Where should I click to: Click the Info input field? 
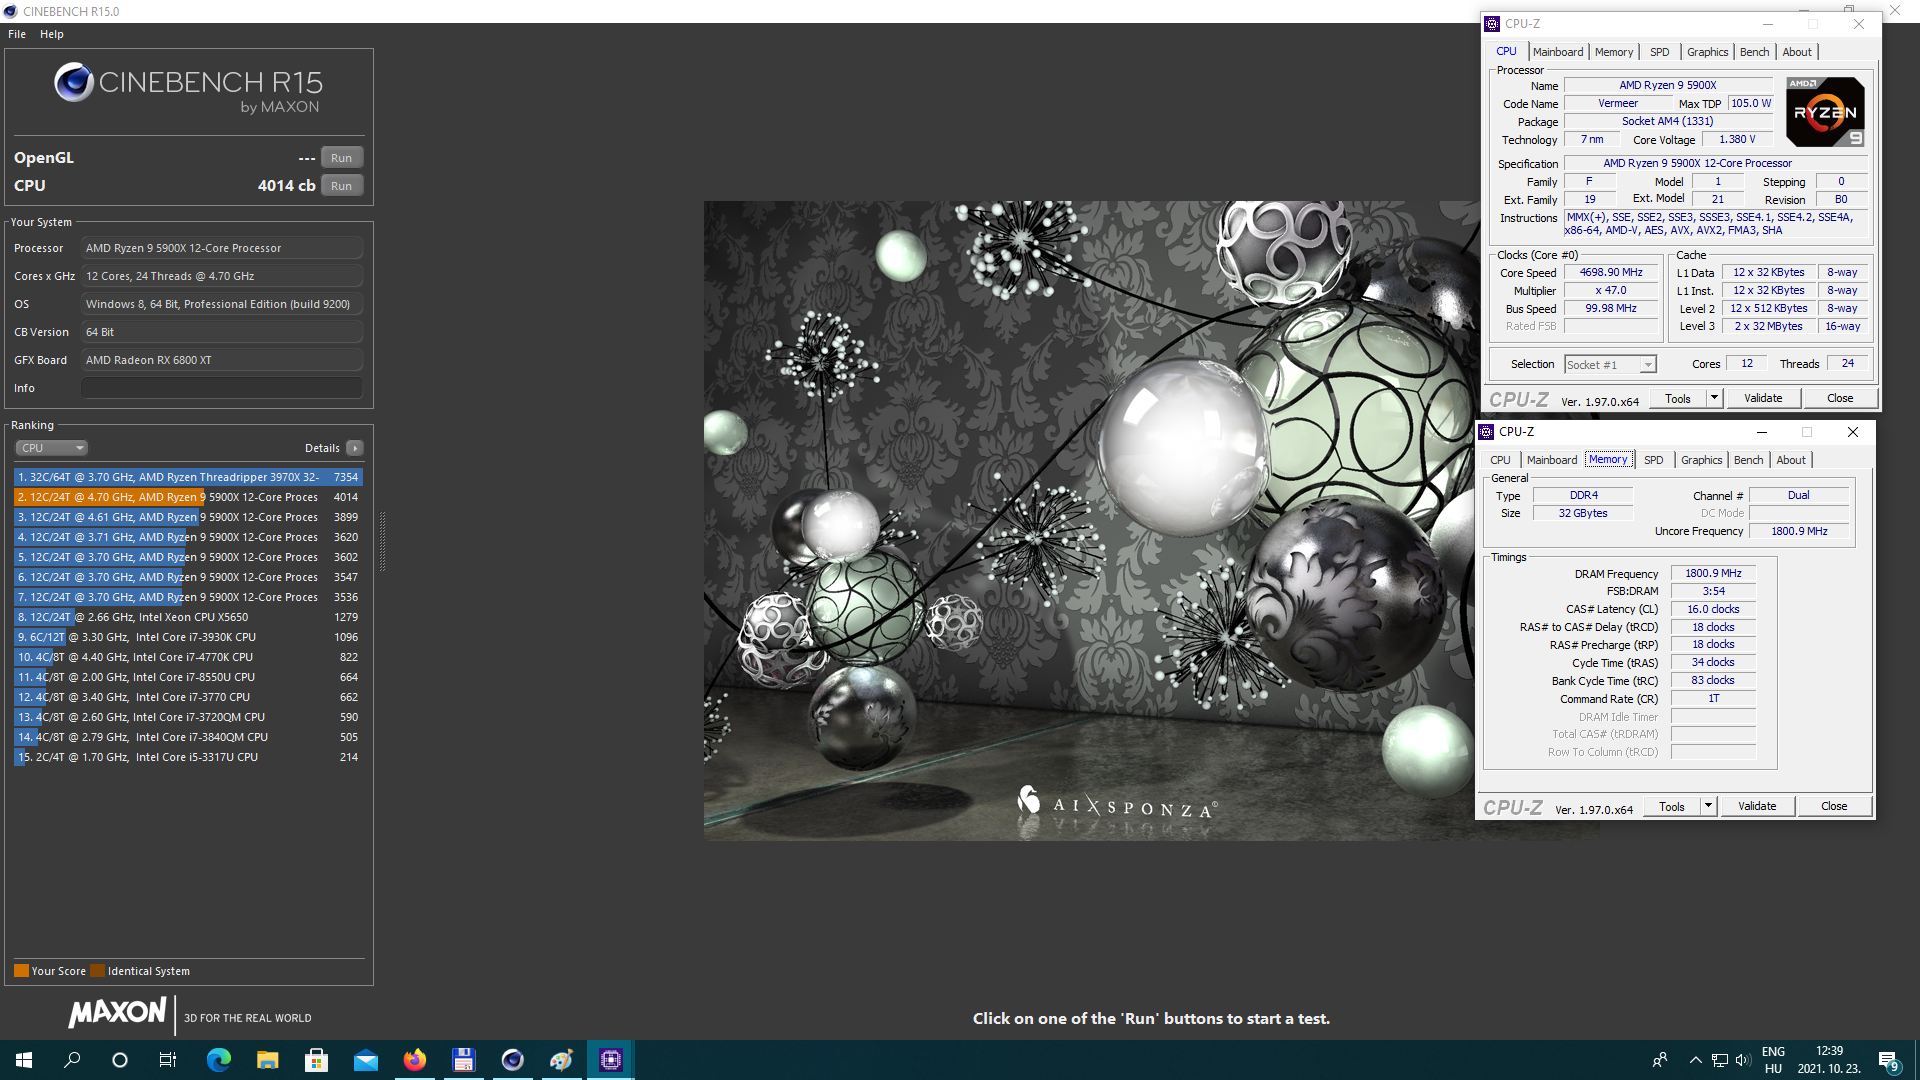(x=222, y=388)
